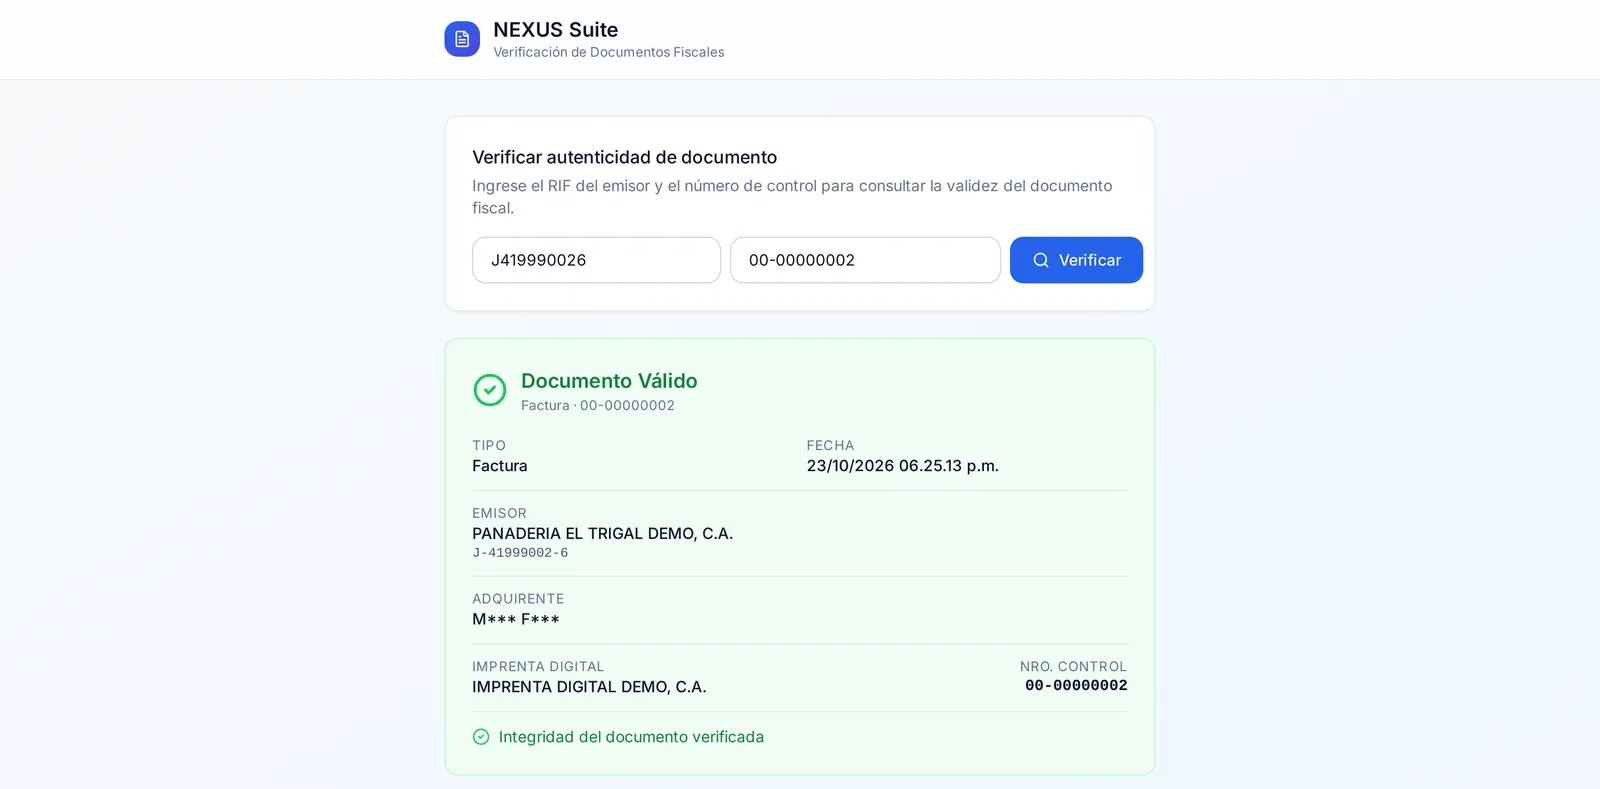Click the Factura value under TIPO

500,466
